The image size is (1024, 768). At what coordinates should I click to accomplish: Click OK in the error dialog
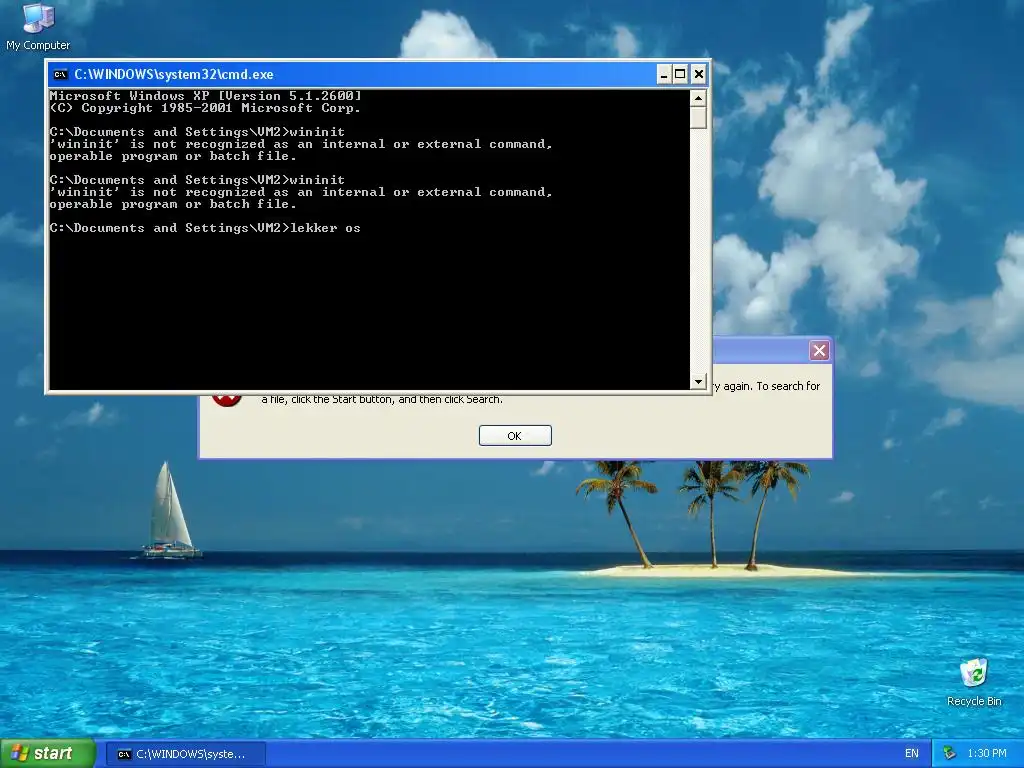tap(515, 436)
